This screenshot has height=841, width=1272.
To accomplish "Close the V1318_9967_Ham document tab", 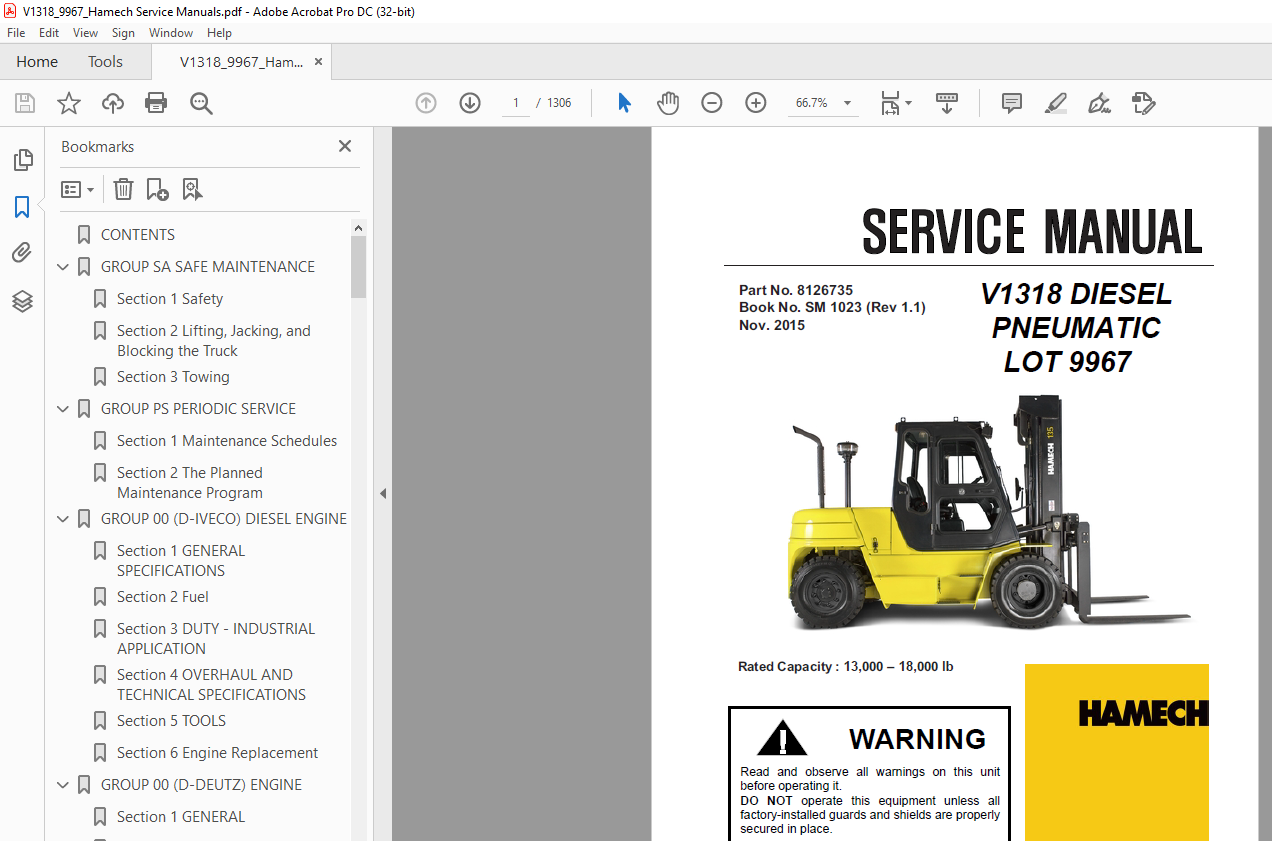I will pyautogui.click(x=318, y=62).
